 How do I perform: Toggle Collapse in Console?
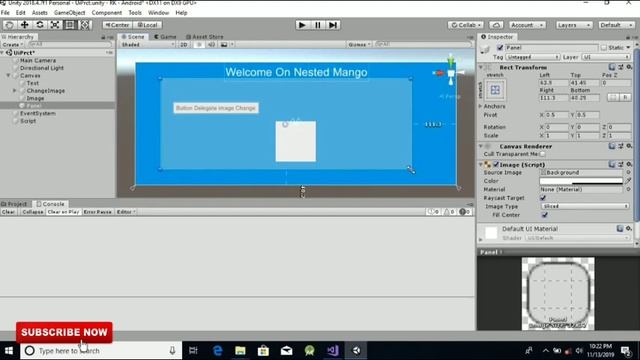(x=33, y=212)
